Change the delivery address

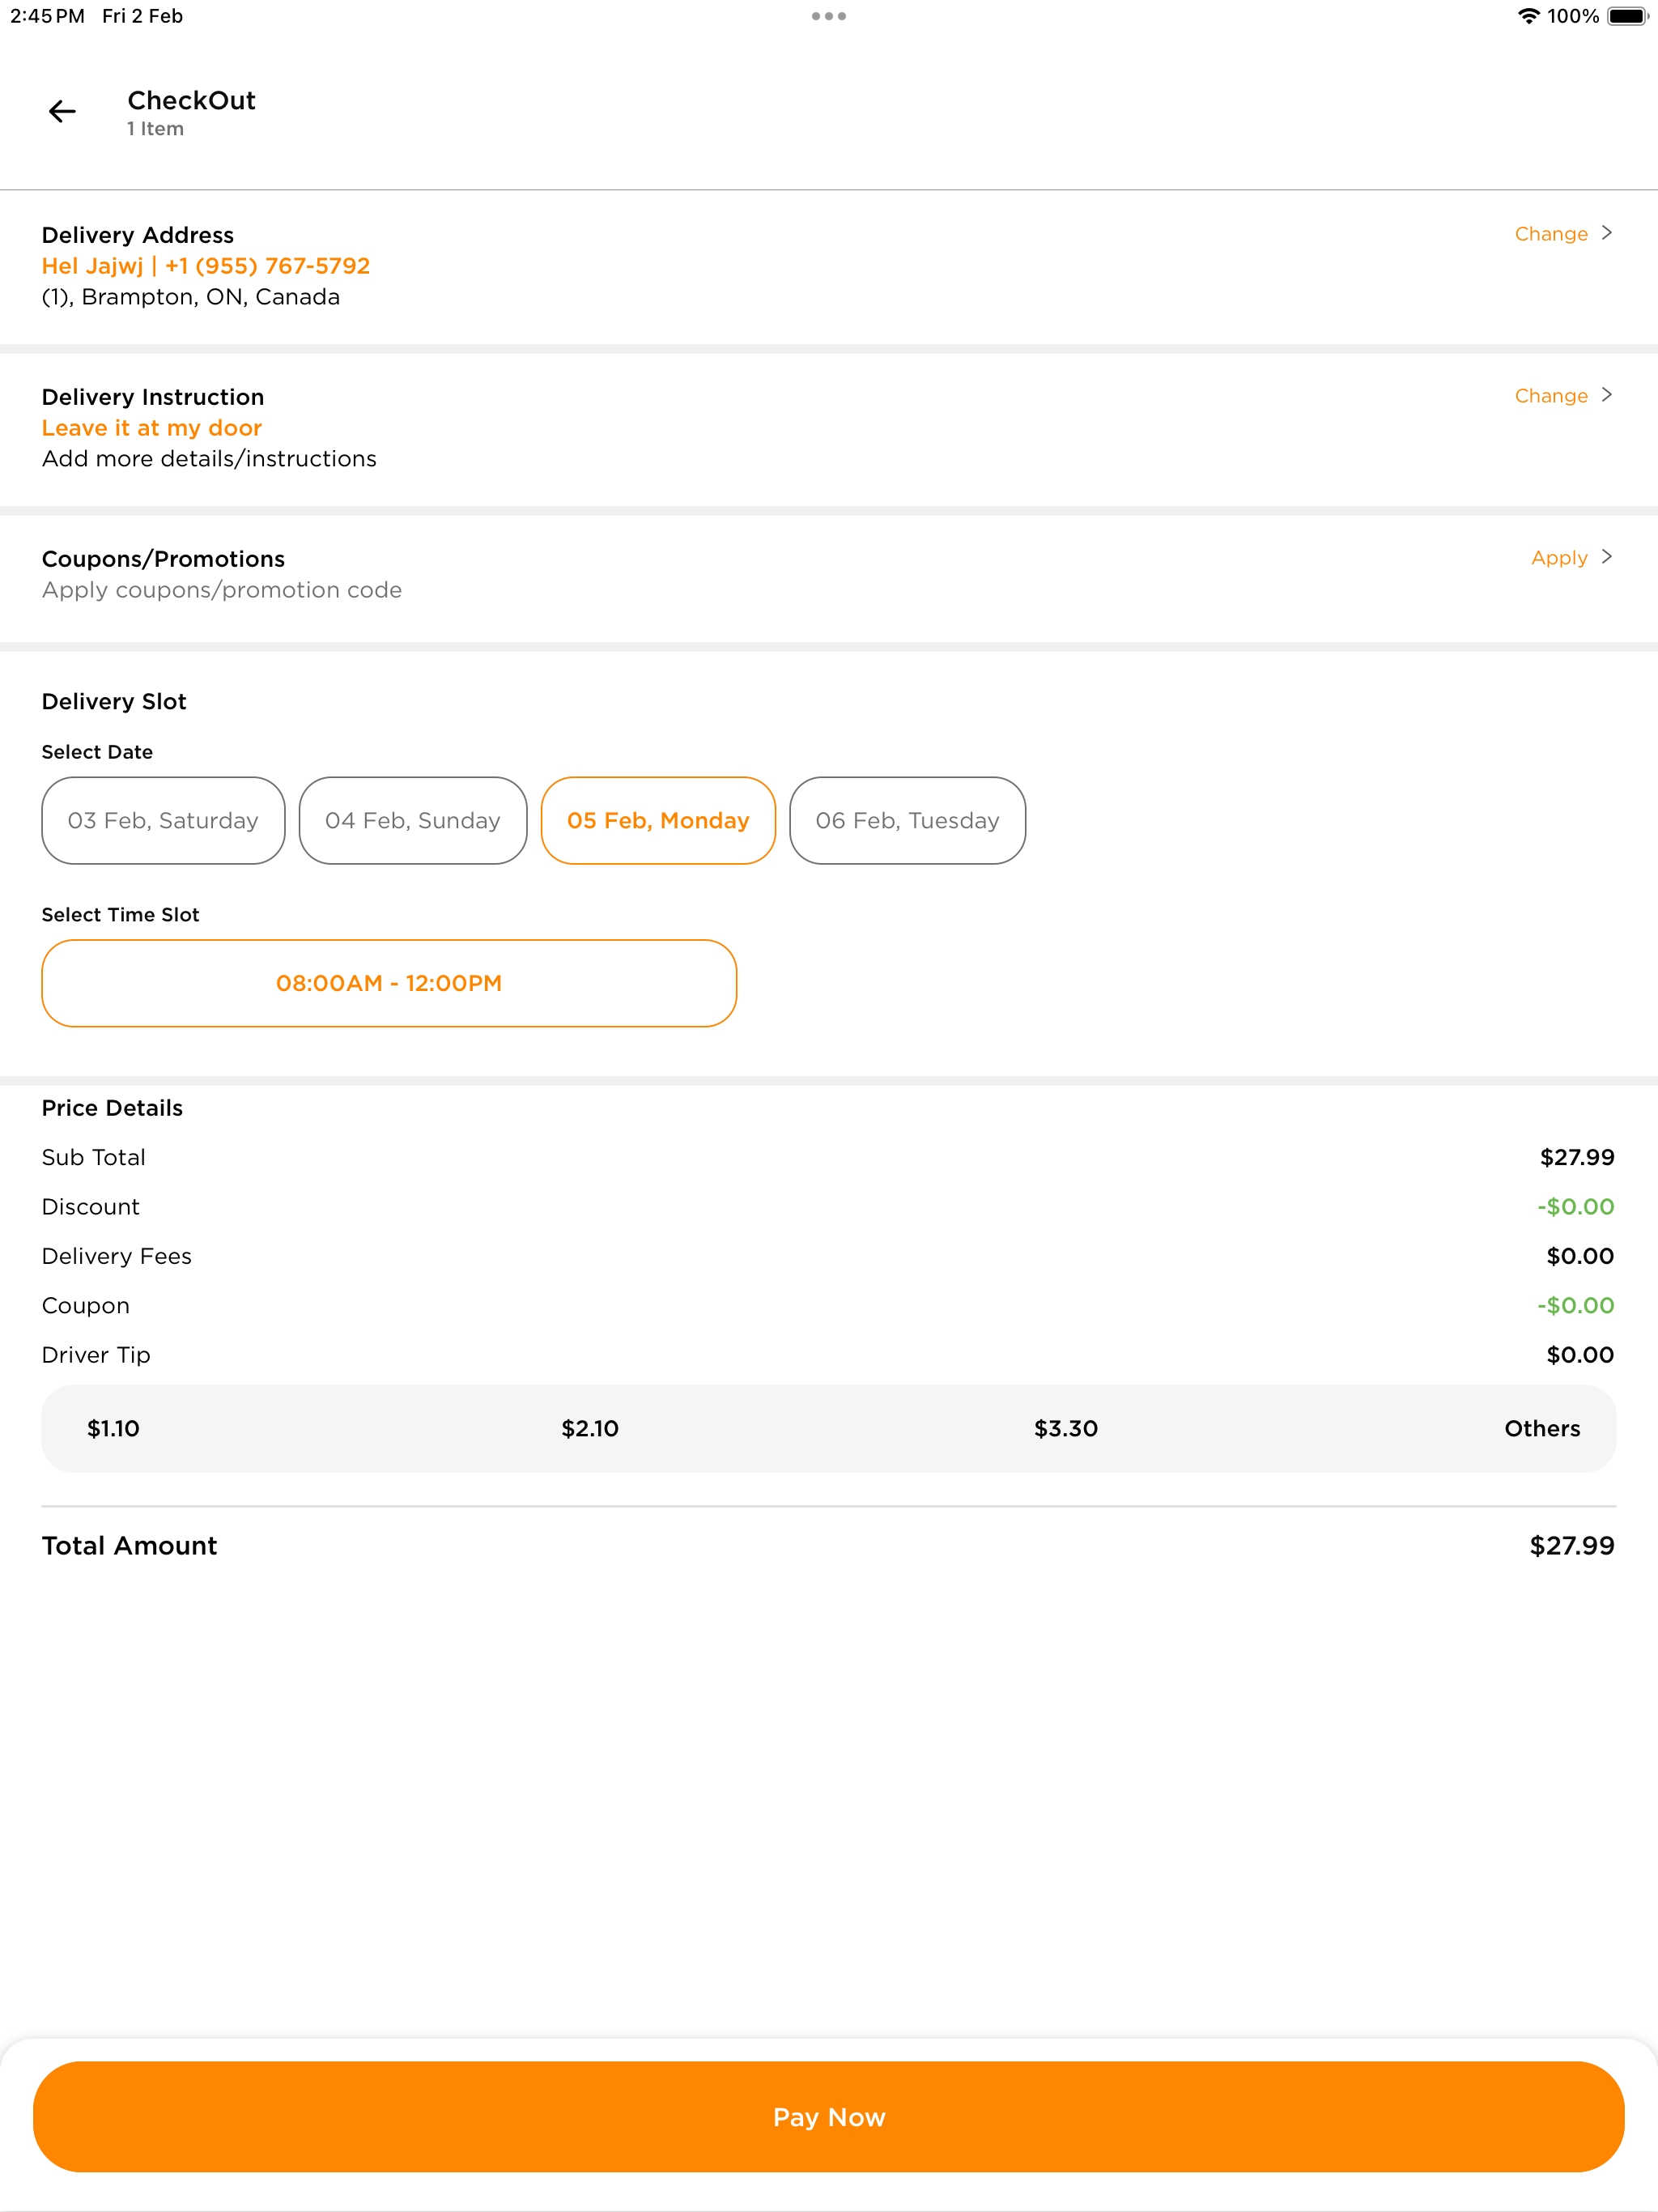pos(1551,234)
